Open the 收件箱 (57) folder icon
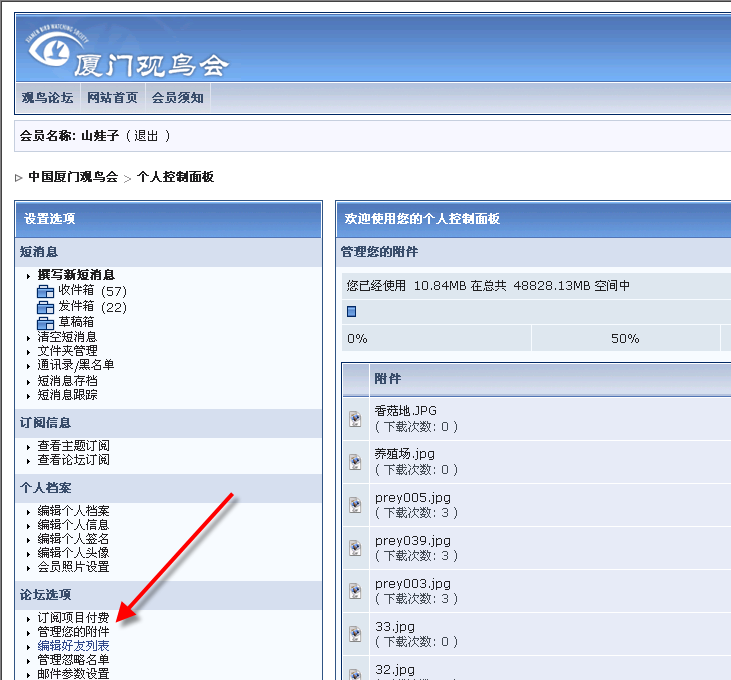731x680 pixels. coord(45,292)
